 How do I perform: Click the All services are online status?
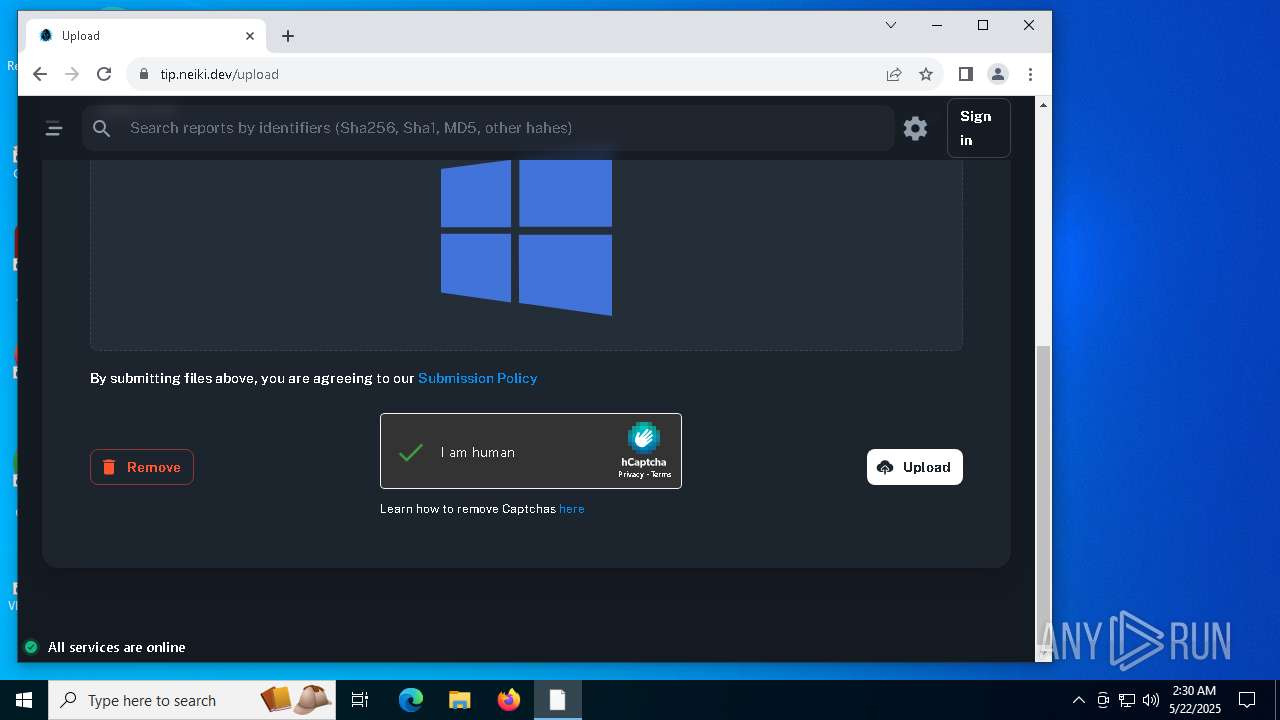tap(116, 647)
